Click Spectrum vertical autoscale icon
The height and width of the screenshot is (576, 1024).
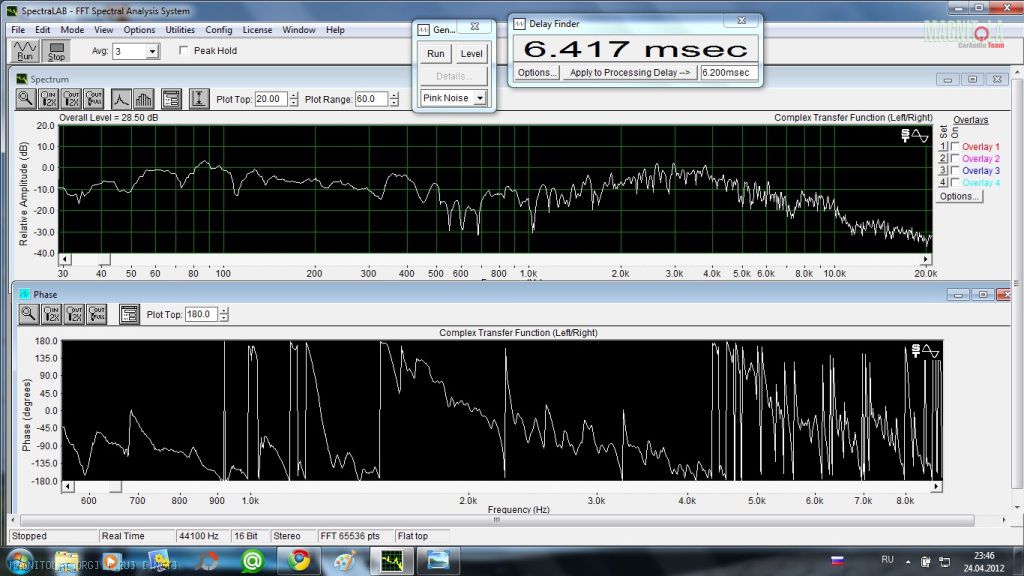pyautogui.click(x=199, y=99)
